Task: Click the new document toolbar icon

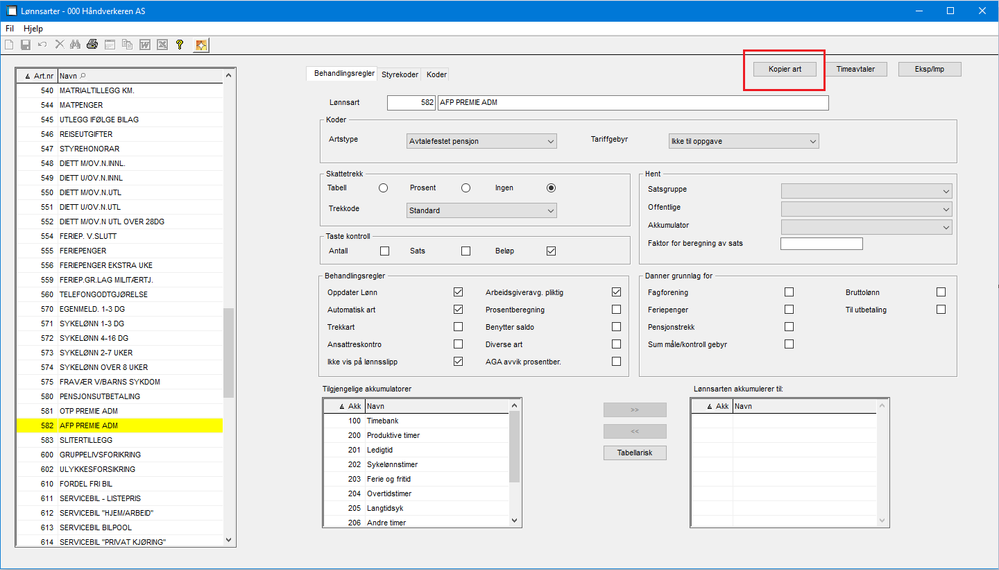Action: pos(9,45)
